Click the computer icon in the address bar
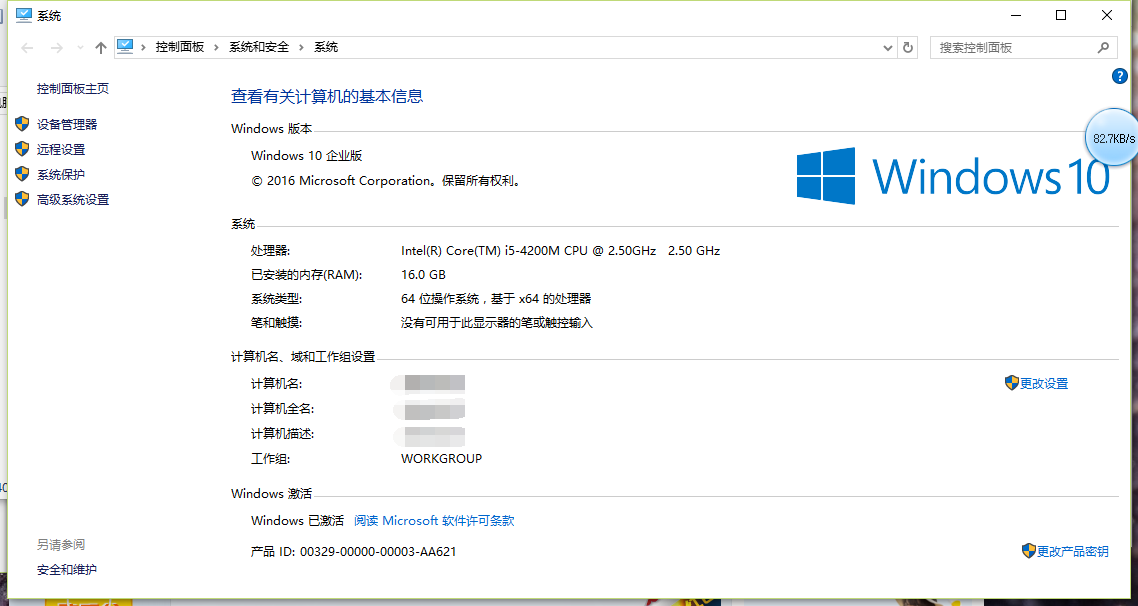 pyautogui.click(x=126, y=47)
